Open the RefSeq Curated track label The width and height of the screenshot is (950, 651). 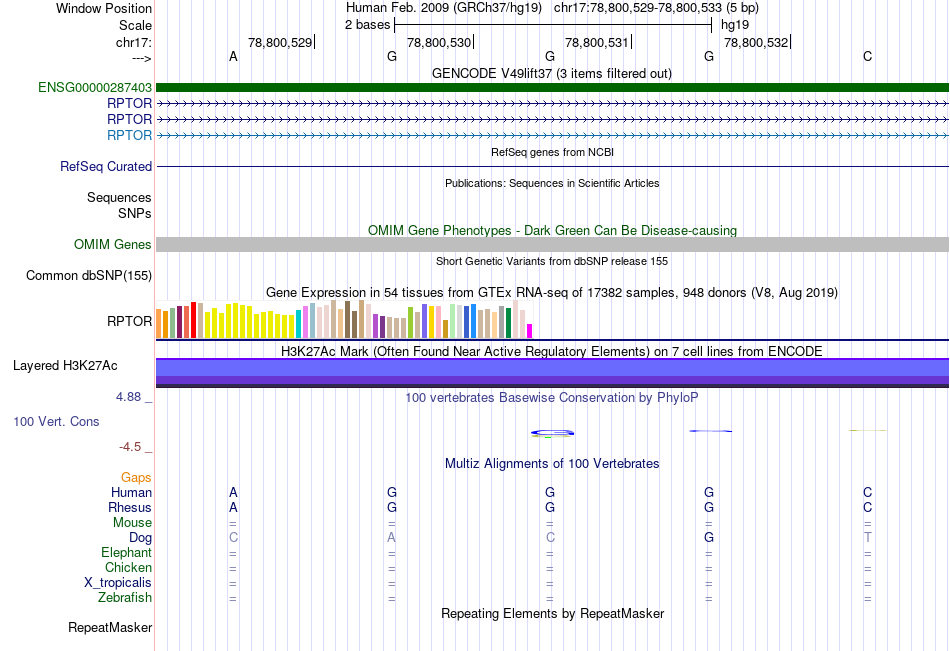pyautogui.click(x=105, y=166)
